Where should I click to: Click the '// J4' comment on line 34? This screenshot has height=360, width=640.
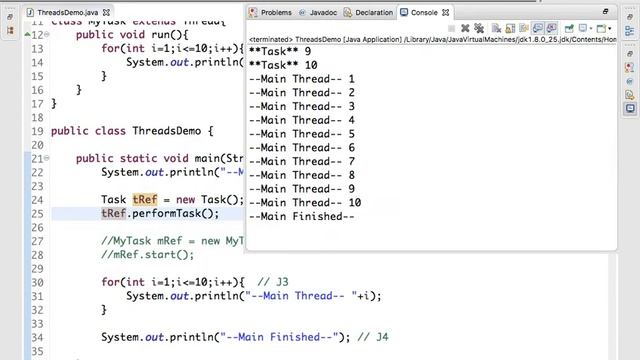(x=373, y=337)
